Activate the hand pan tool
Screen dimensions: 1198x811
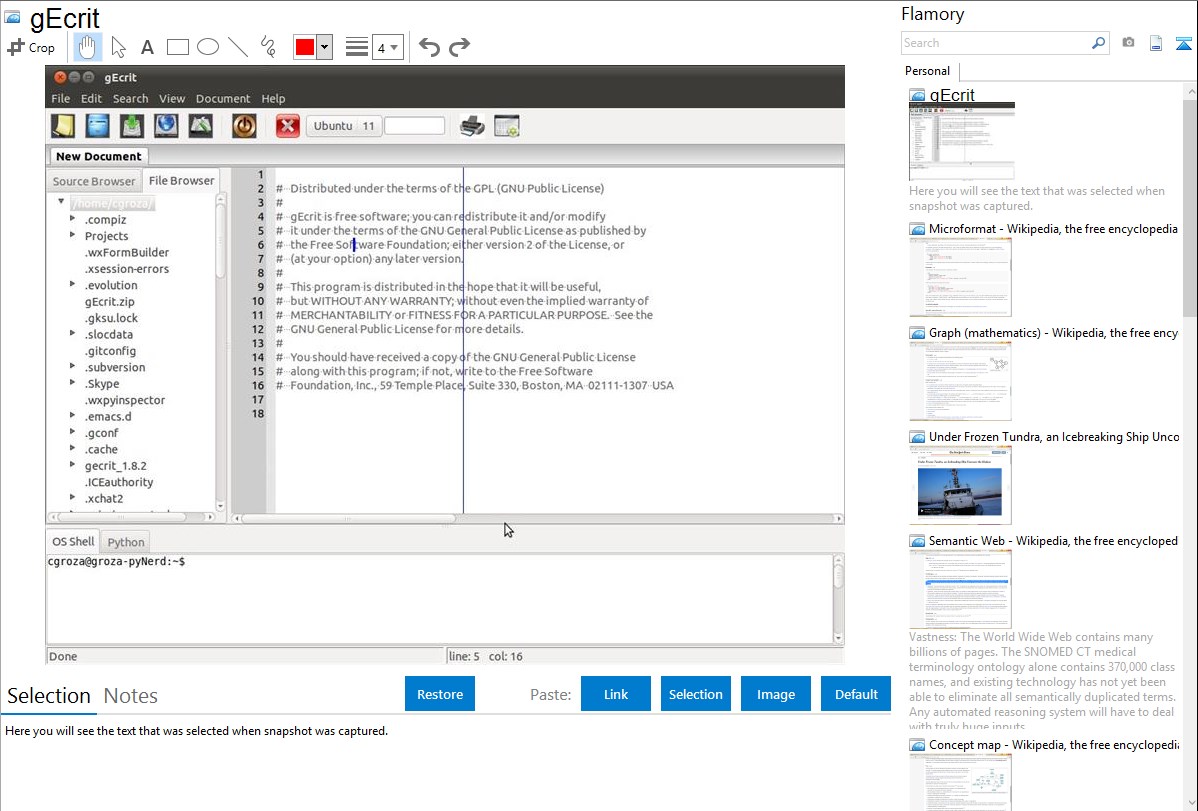(87, 47)
